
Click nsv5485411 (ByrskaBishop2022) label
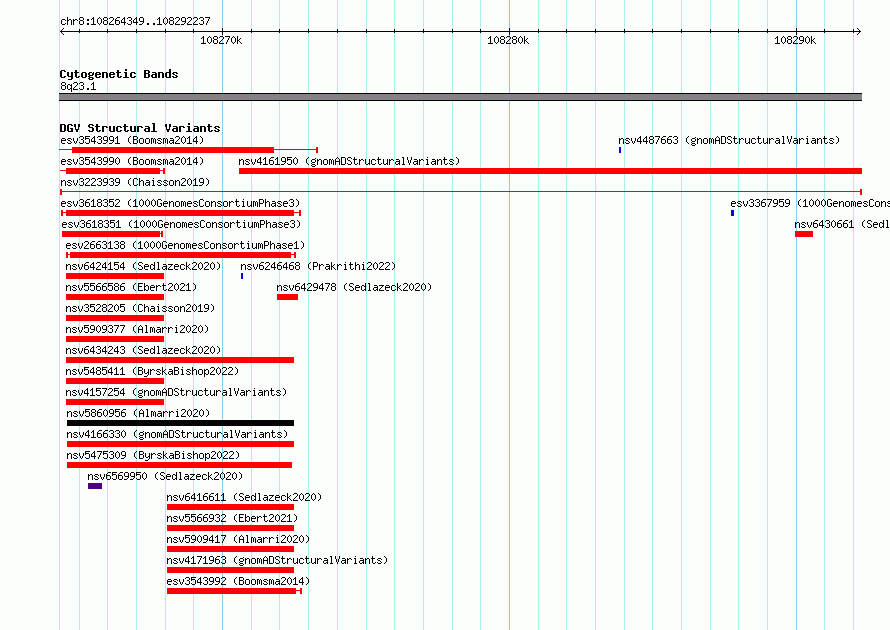point(152,371)
